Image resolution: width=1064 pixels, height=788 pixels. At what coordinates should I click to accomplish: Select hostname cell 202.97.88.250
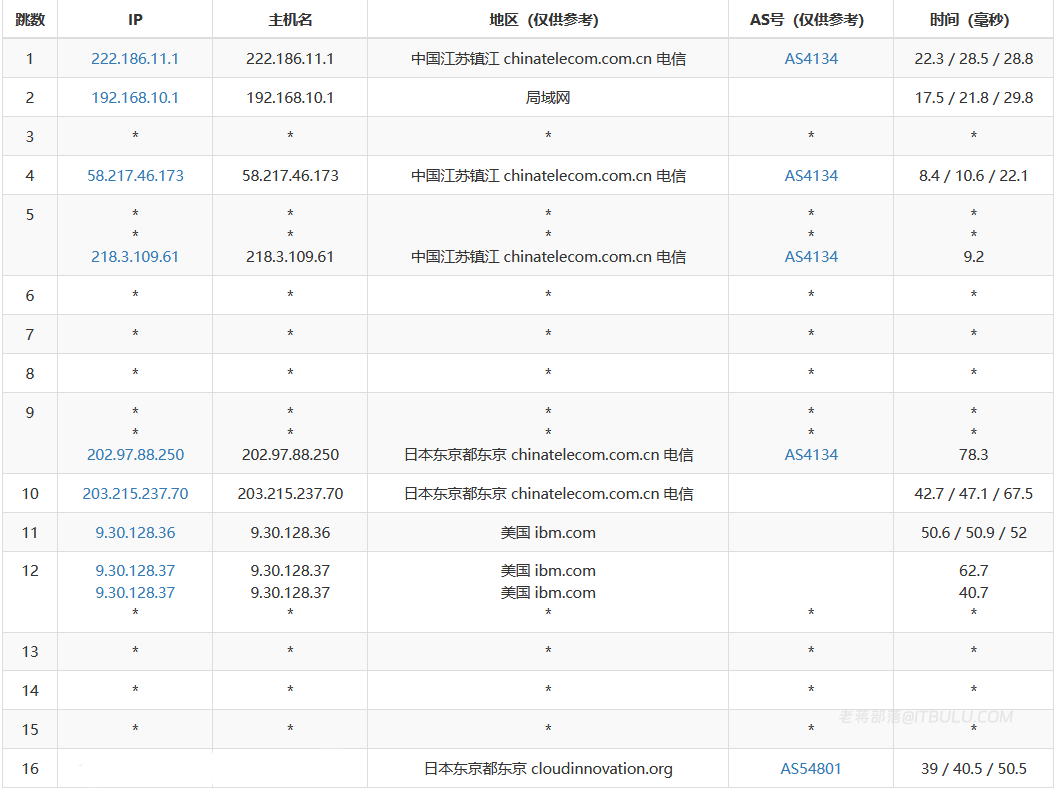[290, 455]
